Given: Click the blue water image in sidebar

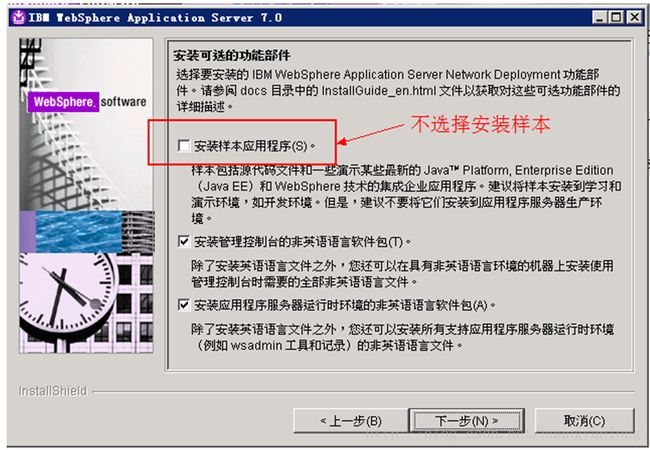Looking at the screenshot, I should click(x=79, y=232).
